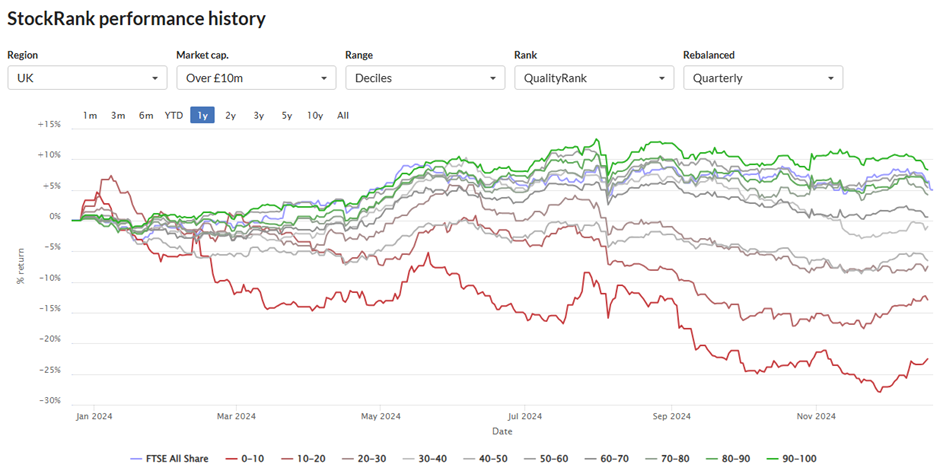
Task: Open the Region dropdown showing UK
Action: [87, 78]
